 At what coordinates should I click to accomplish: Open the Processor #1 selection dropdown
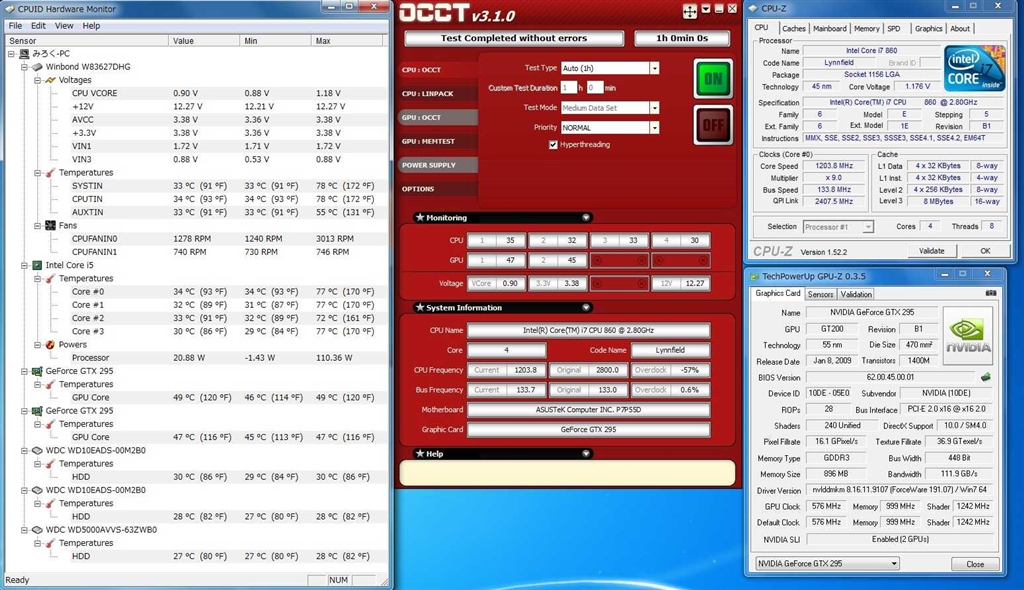tap(868, 227)
